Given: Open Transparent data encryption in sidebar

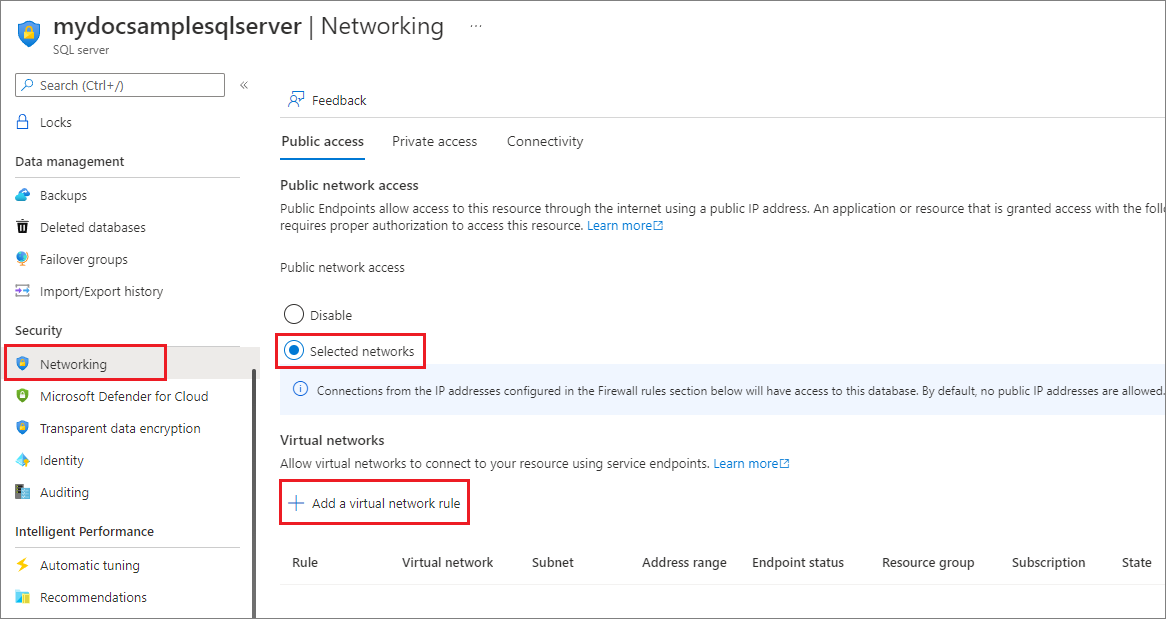Looking at the screenshot, I should coord(120,428).
